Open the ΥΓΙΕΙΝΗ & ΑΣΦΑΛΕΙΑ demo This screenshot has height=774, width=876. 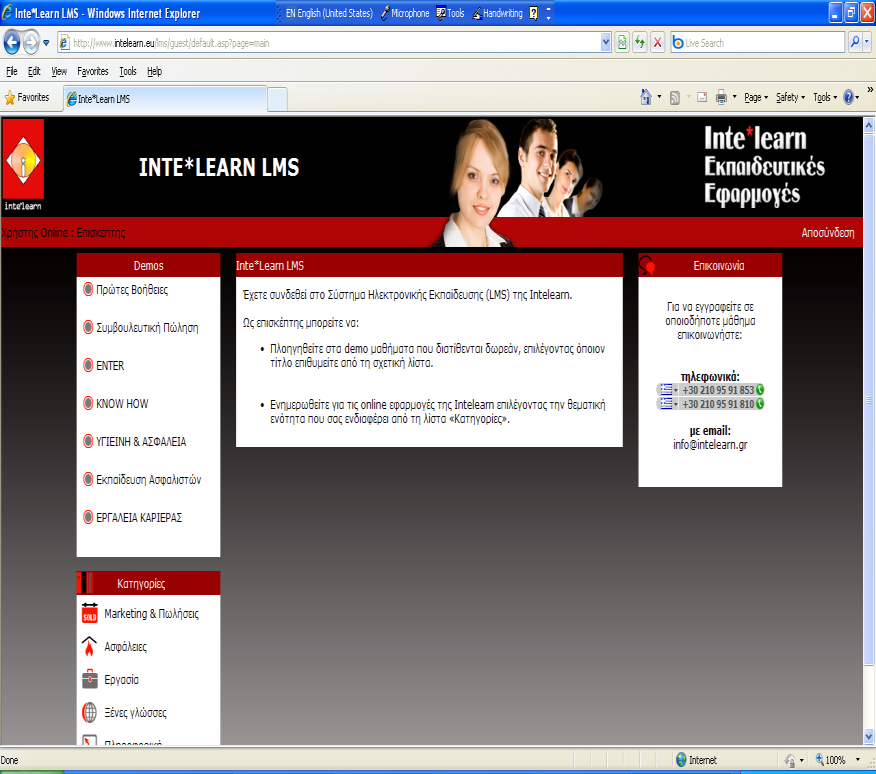pos(141,441)
